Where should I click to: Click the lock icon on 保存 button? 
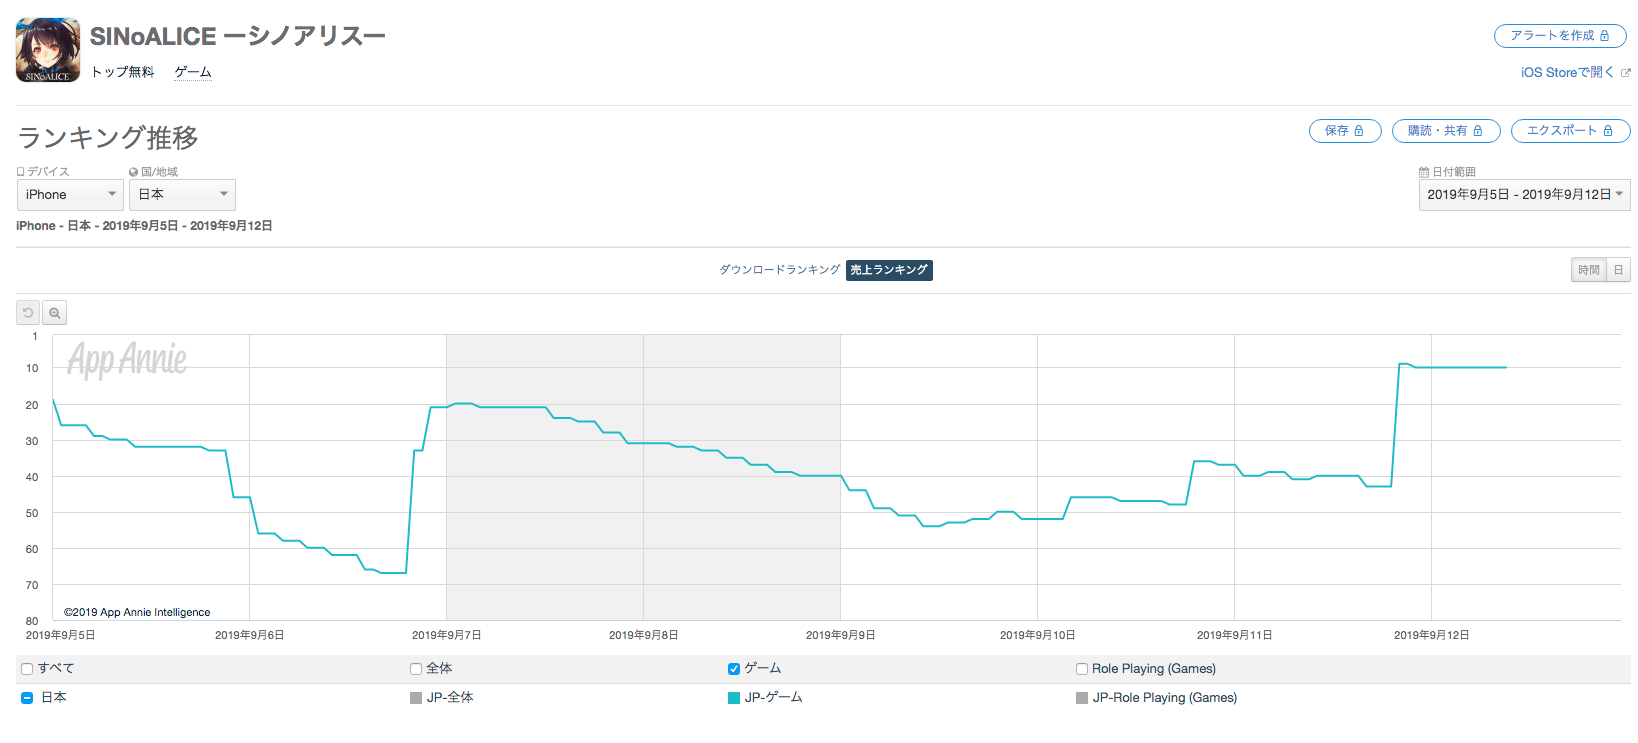pyautogui.click(x=1359, y=131)
